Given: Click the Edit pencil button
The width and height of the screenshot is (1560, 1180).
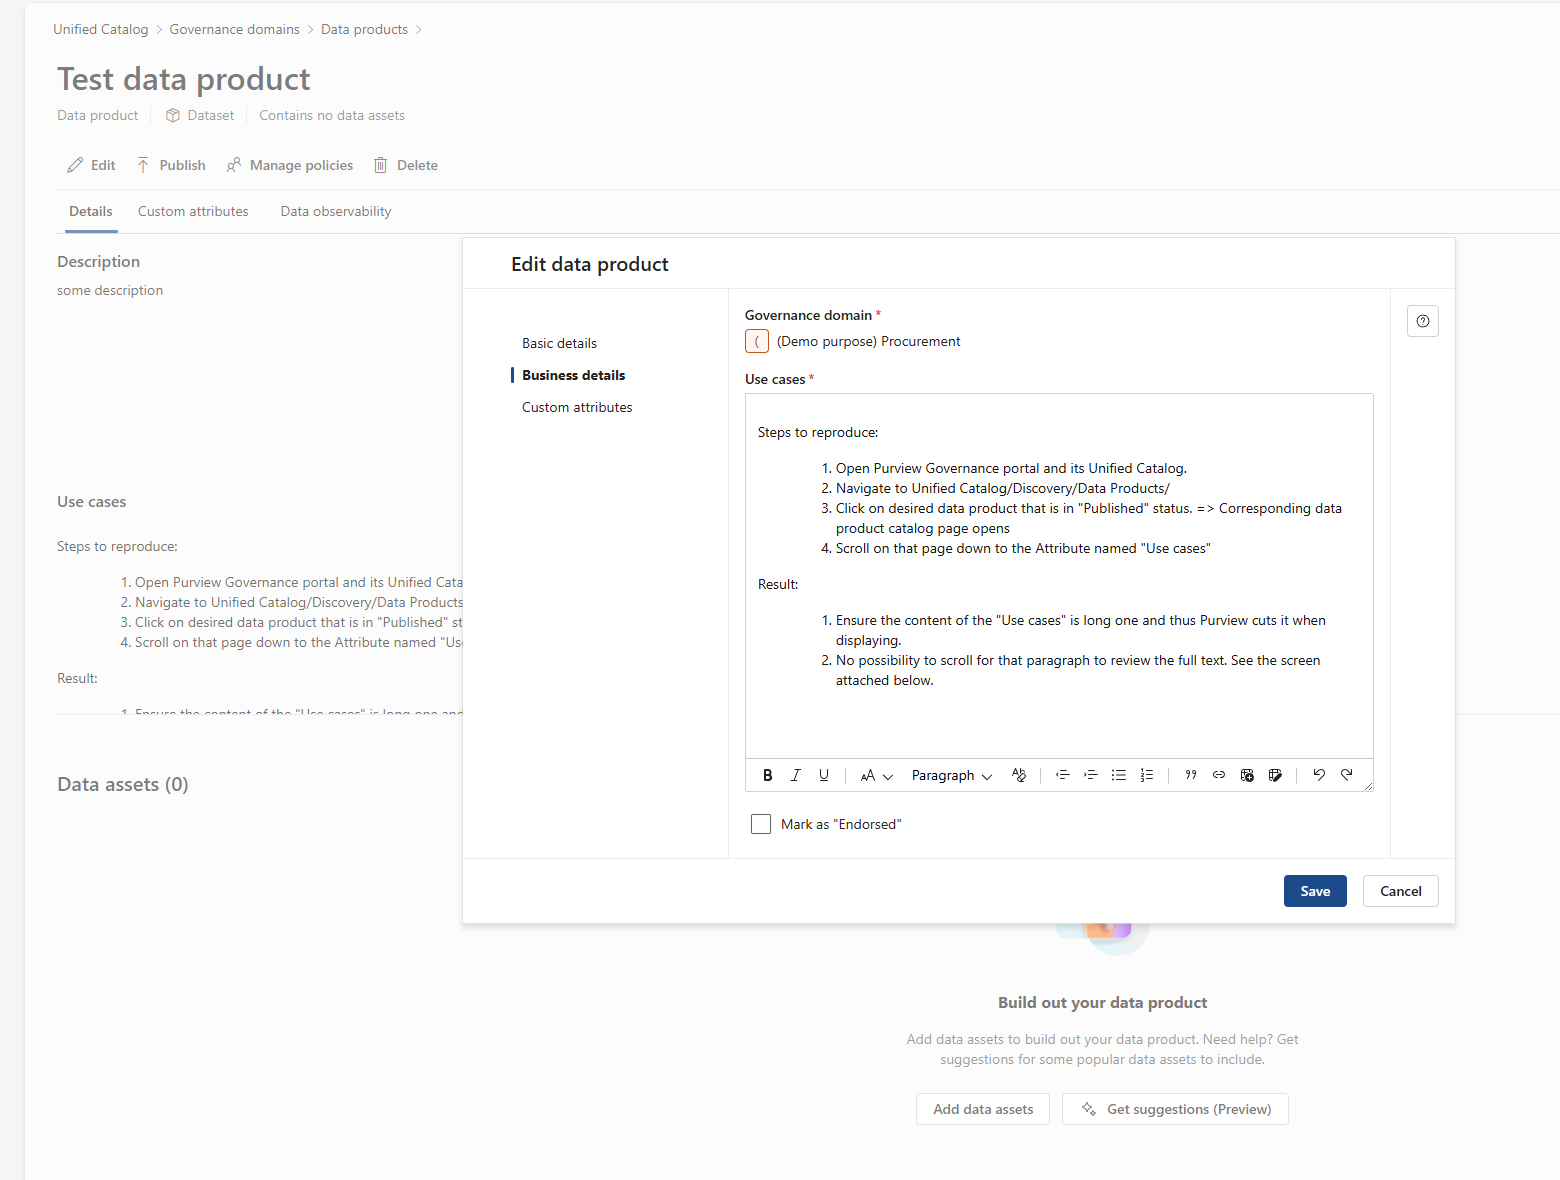Looking at the screenshot, I should 91,165.
